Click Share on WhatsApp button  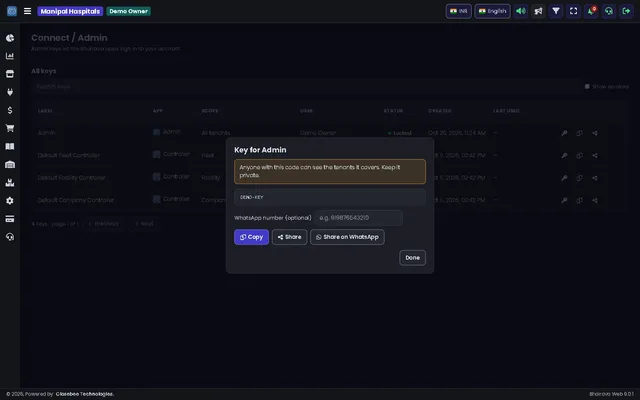pos(347,237)
